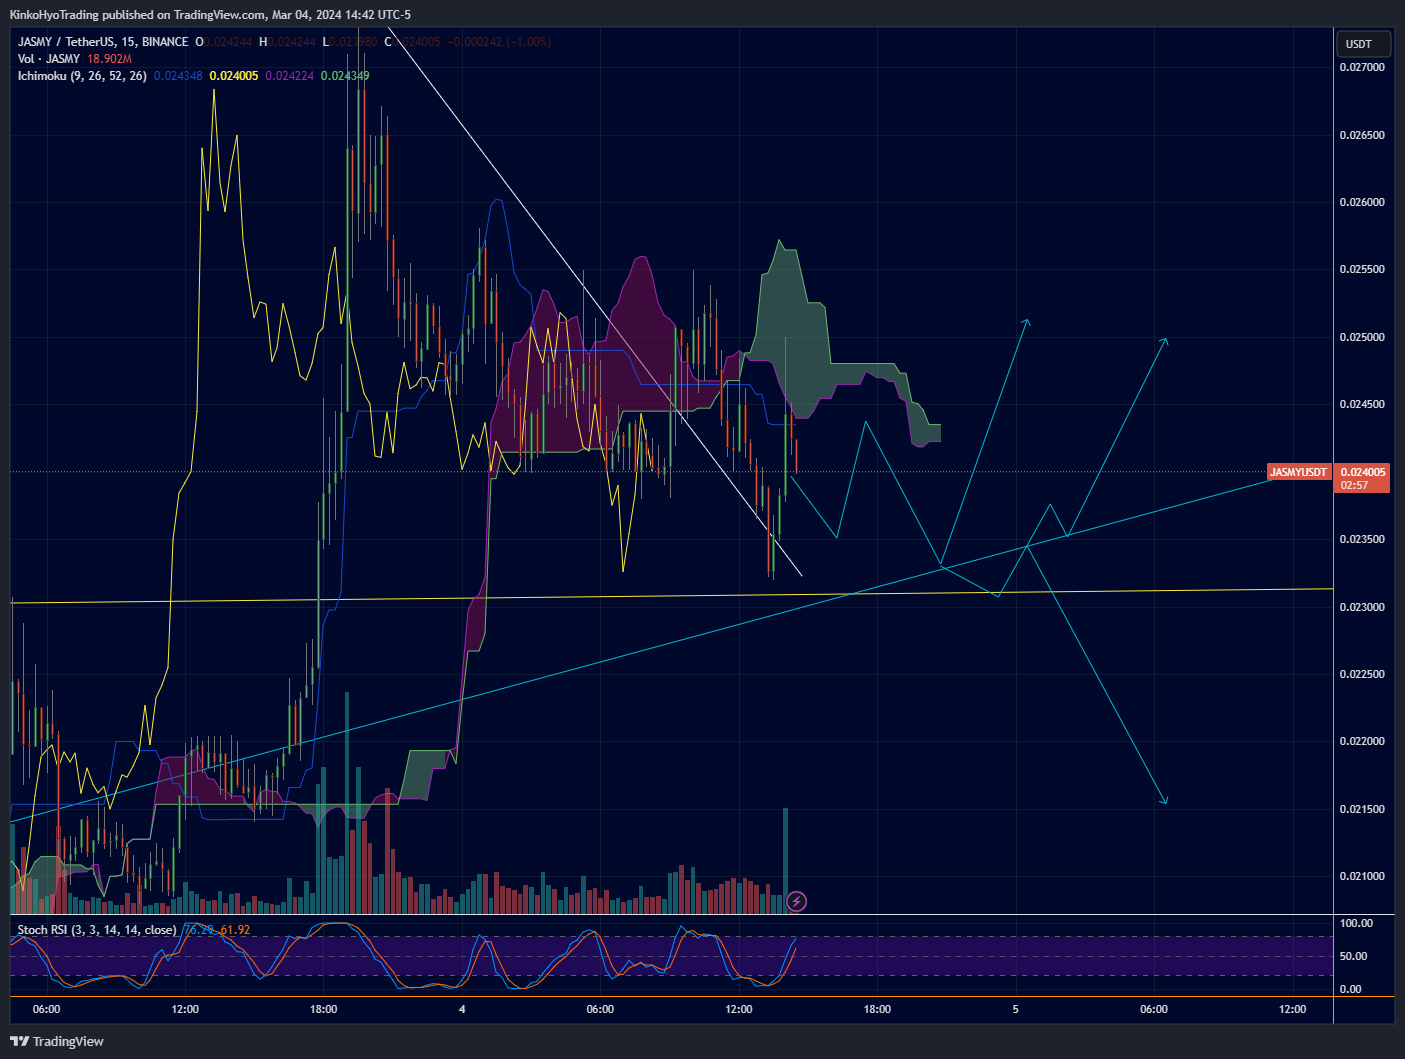Click the KinkoHyoTrading published header text
1405x1059 pixels.
point(210,14)
